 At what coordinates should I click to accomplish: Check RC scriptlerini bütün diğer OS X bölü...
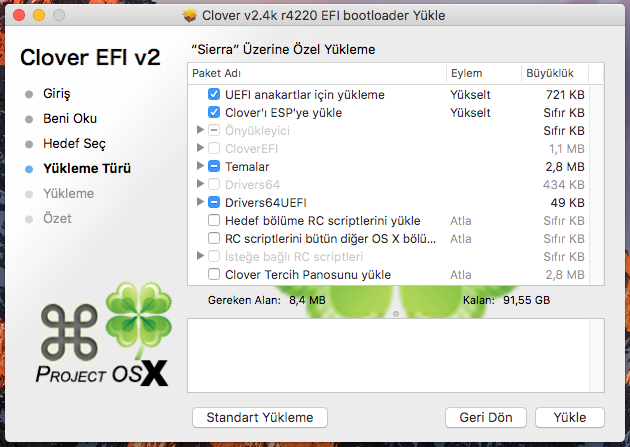[x=214, y=239]
